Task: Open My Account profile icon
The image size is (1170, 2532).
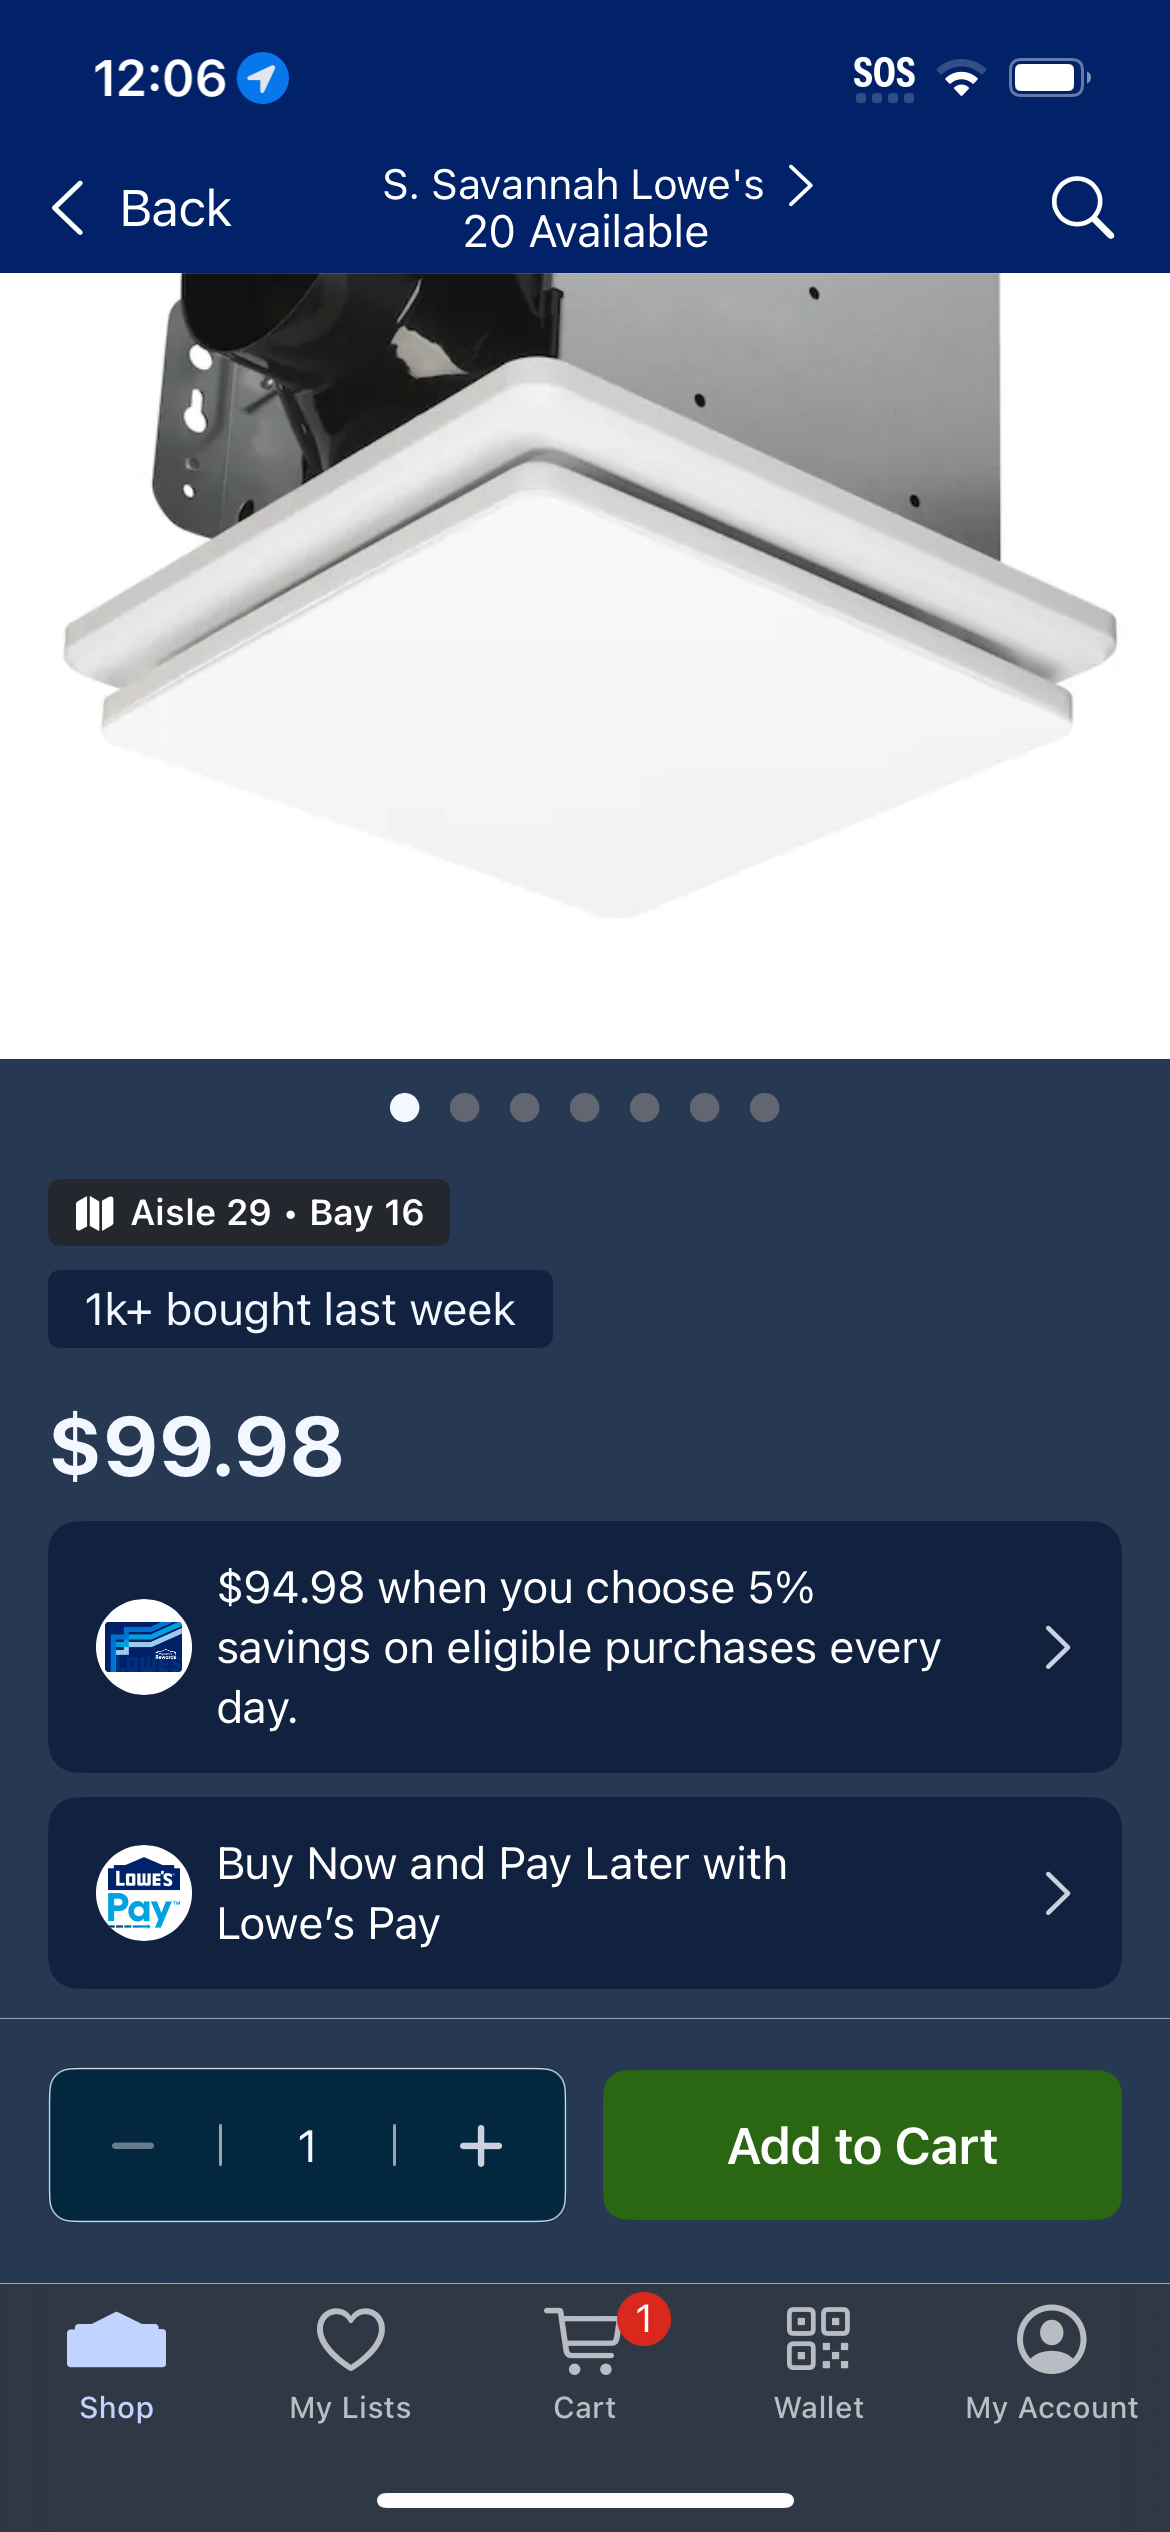Action: (1052, 2339)
